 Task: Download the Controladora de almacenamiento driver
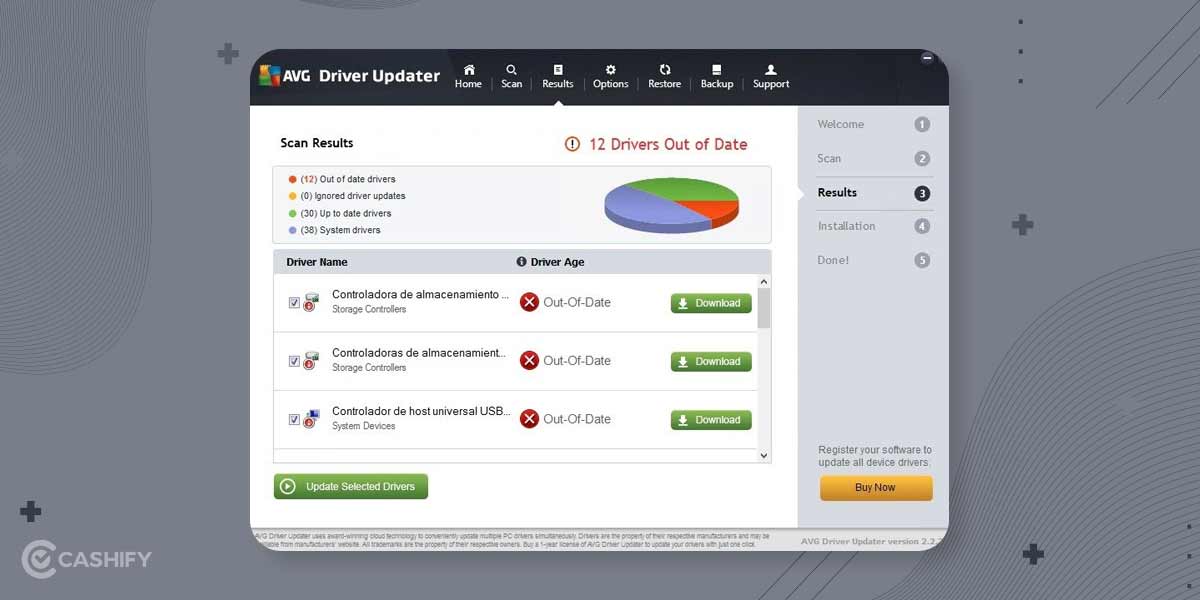point(710,302)
